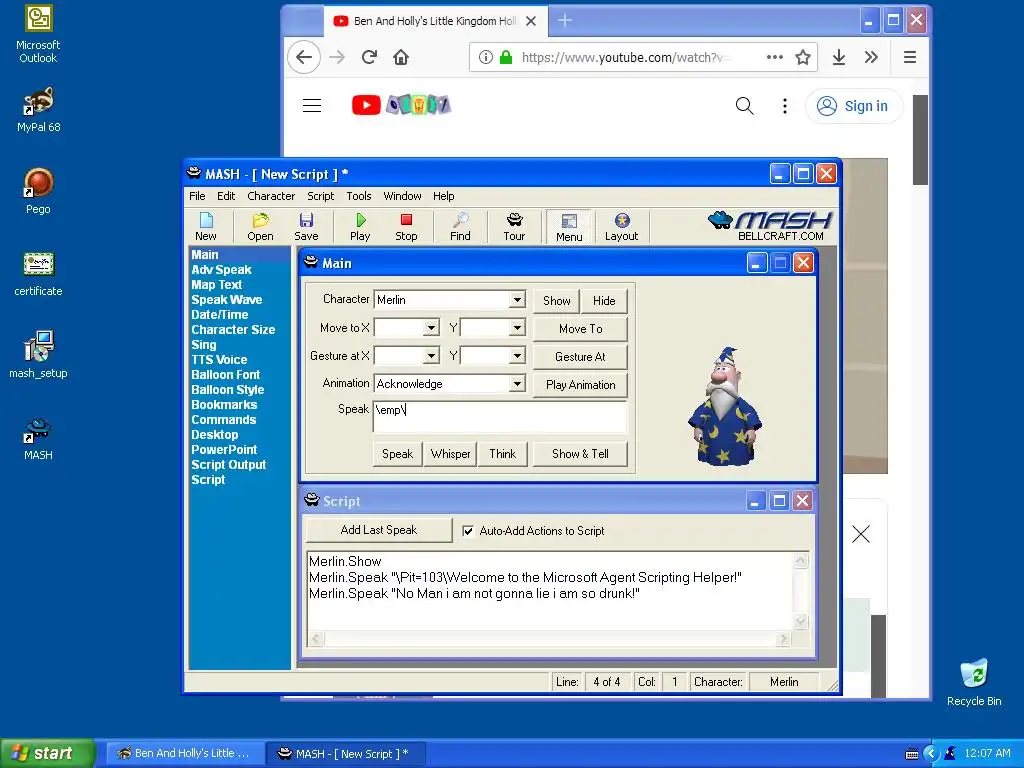Click the Whisper button
Image resolution: width=1024 pixels, height=768 pixels.
pyautogui.click(x=450, y=454)
